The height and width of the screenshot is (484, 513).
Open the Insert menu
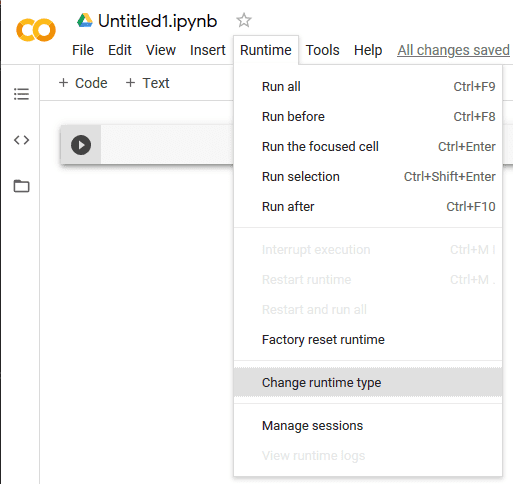click(x=208, y=50)
